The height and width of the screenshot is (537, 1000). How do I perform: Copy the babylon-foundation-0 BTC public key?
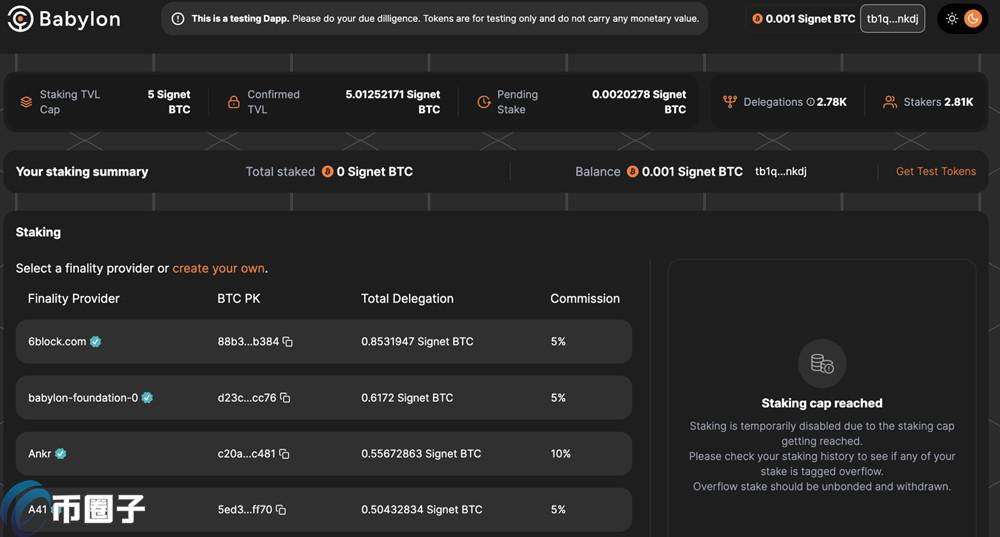pos(285,398)
